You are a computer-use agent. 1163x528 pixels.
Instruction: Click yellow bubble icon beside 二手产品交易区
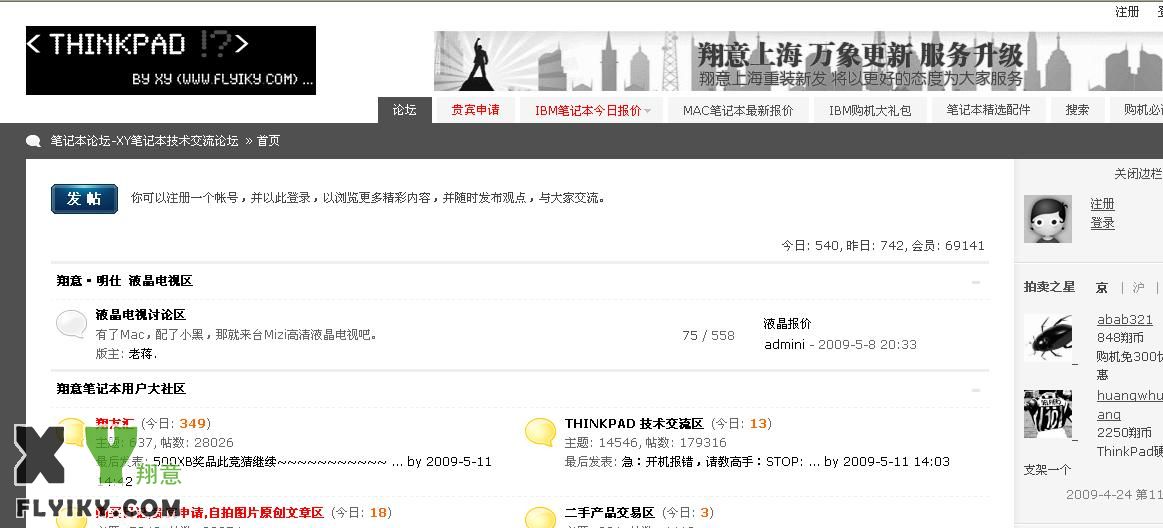pyautogui.click(x=540, y=517)
